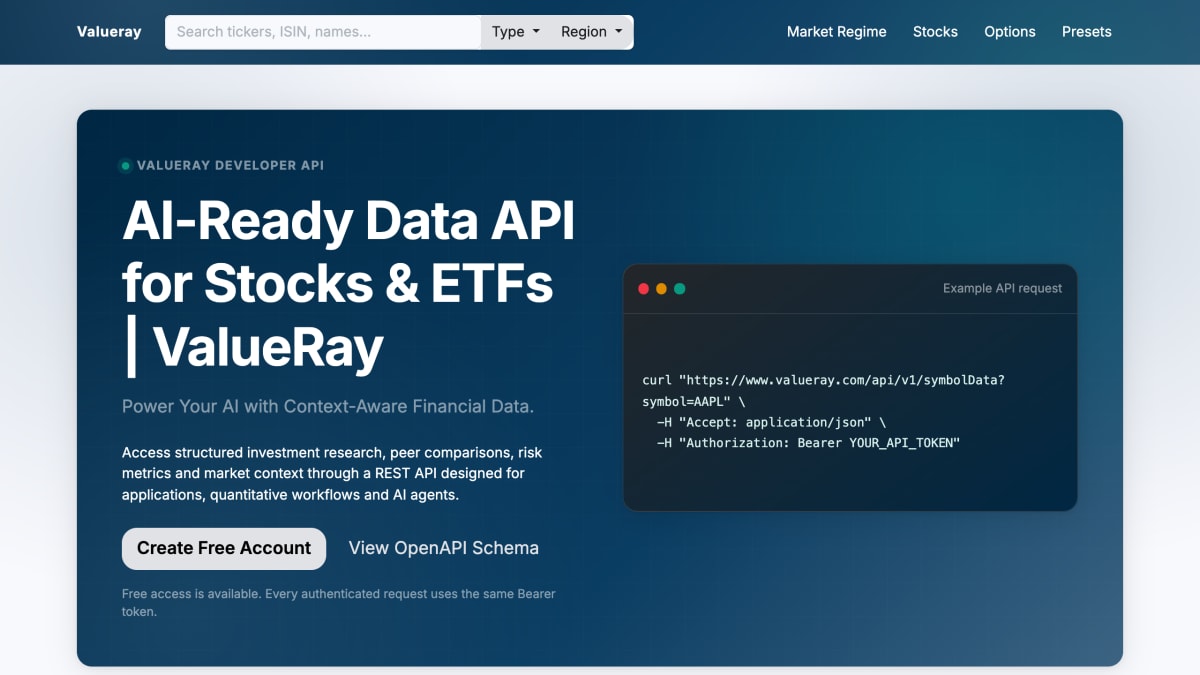Click the Valueray logo in the header
Viewport: 1200px width, 675px height.
point(109,32)
